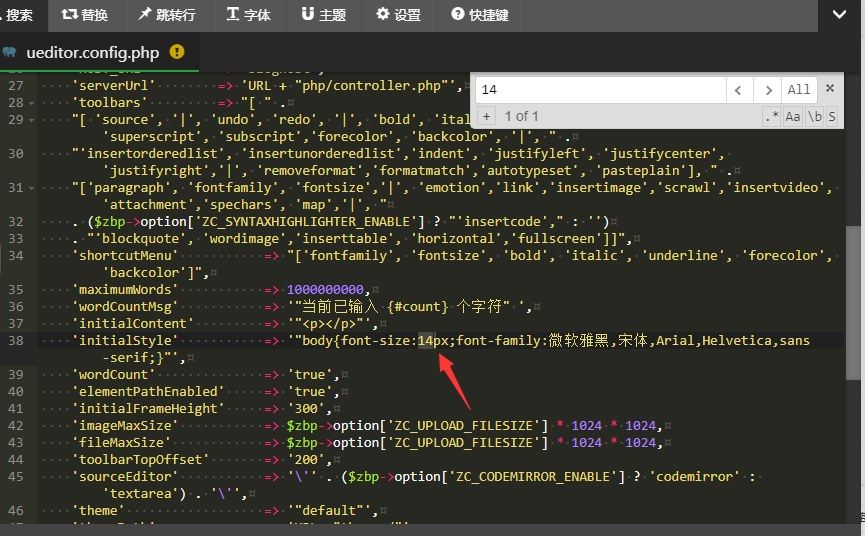Go to the previous search match
The width and height of the screenshot is (865, 536).
tap(738, 90)
